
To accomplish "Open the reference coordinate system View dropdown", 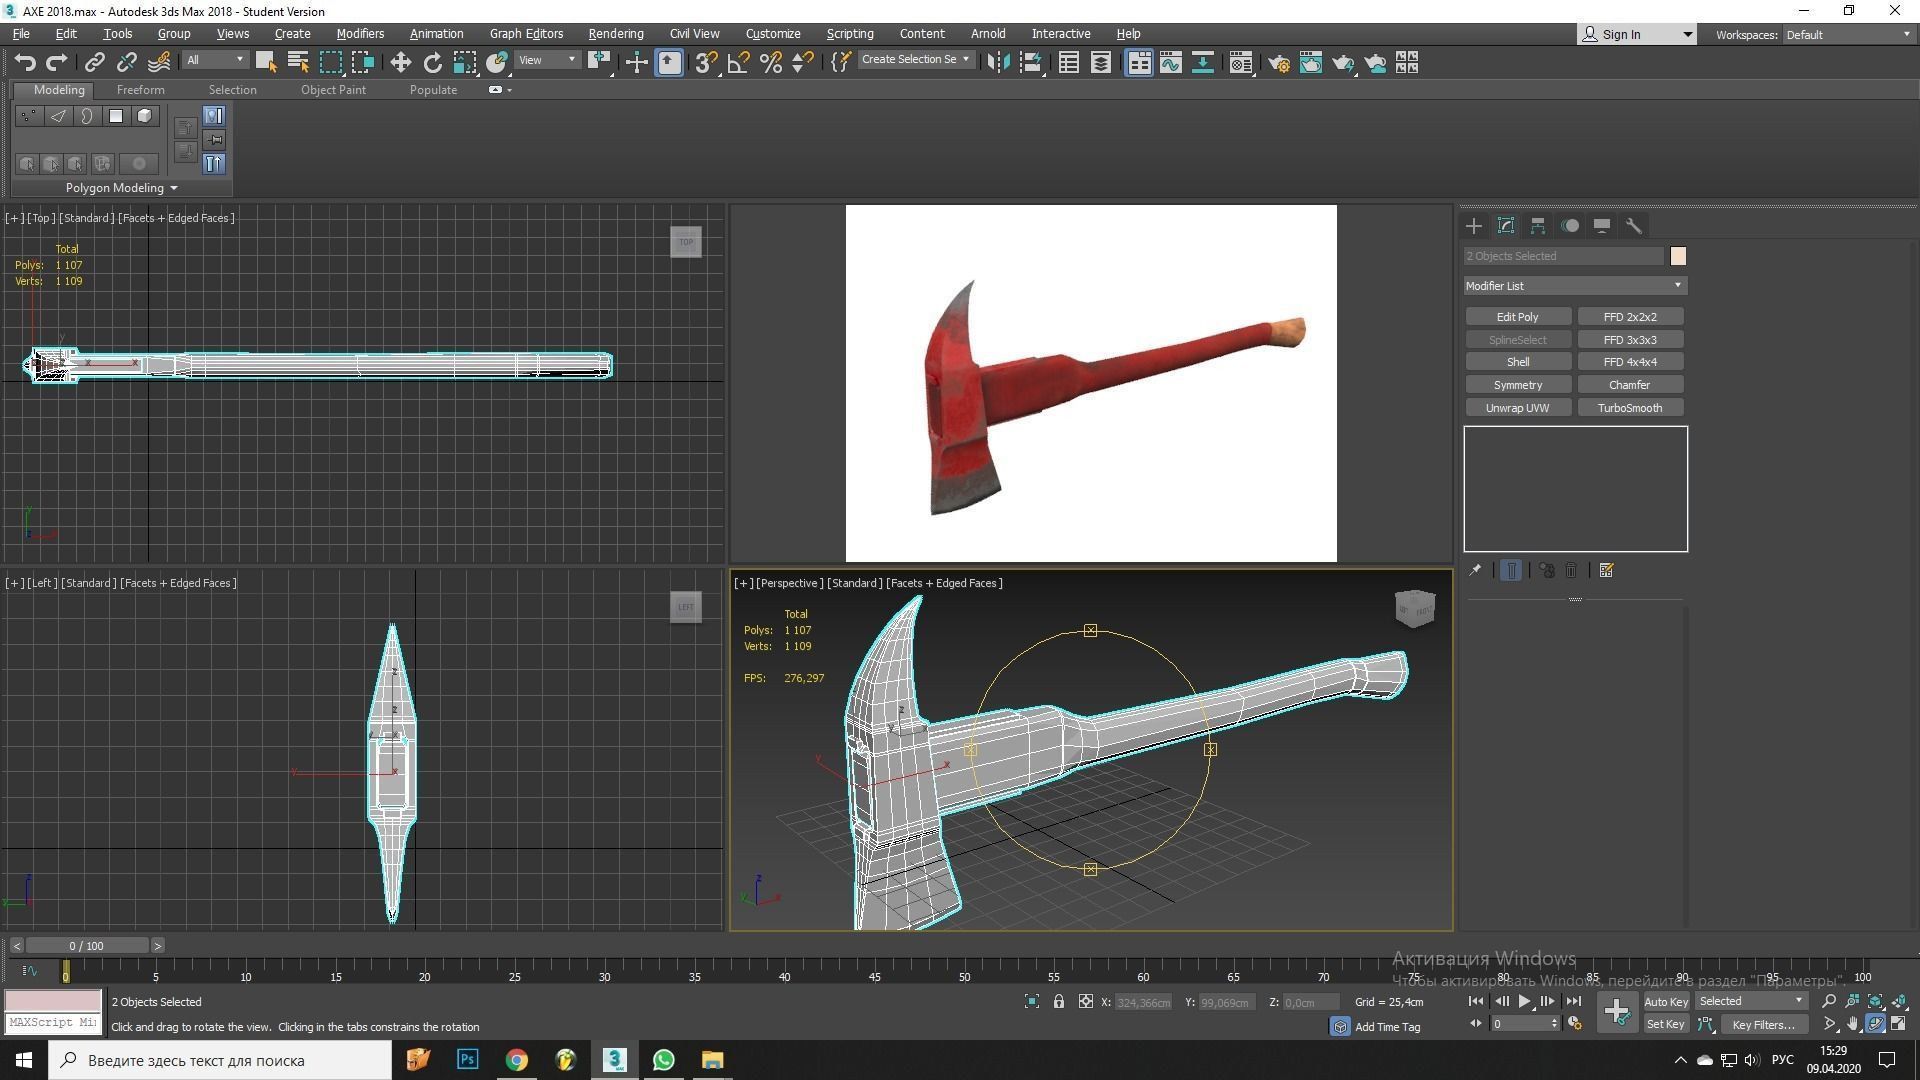I will coord(547,60).
